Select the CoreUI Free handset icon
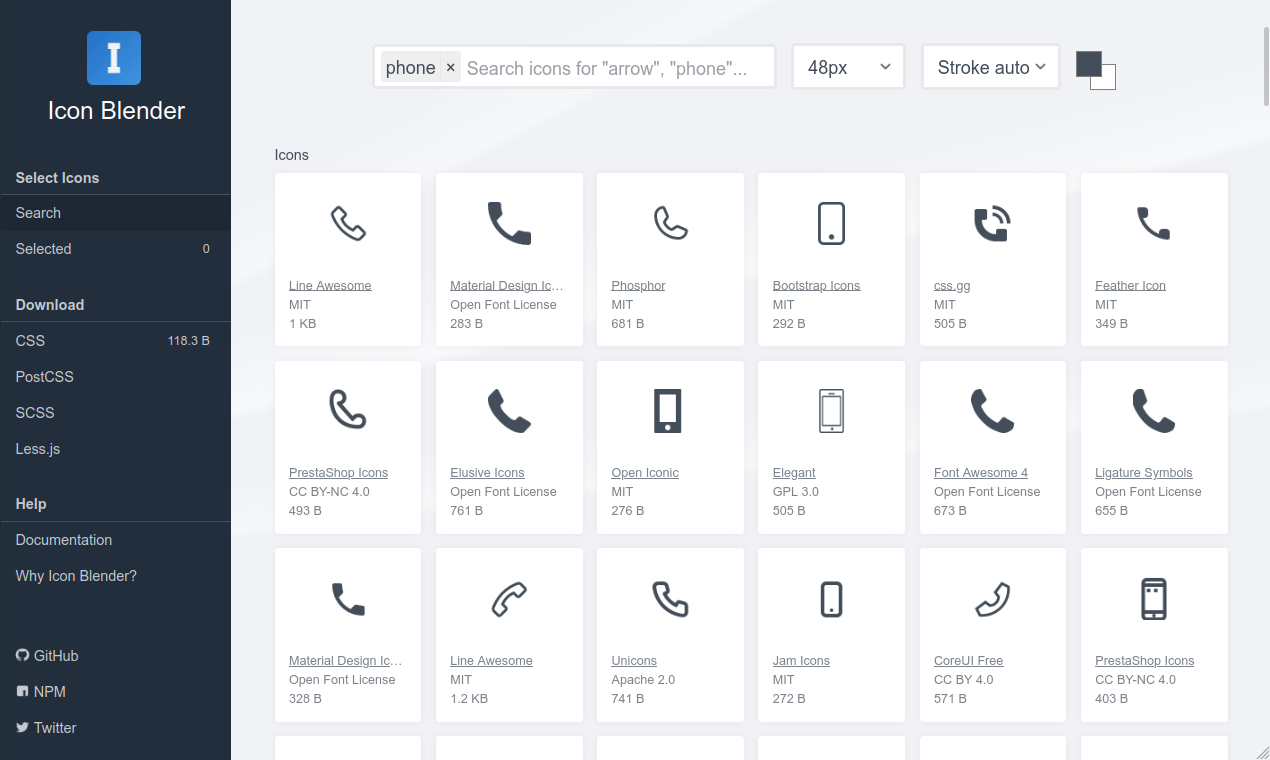1270x760 pixels. (x=993, y=598)
